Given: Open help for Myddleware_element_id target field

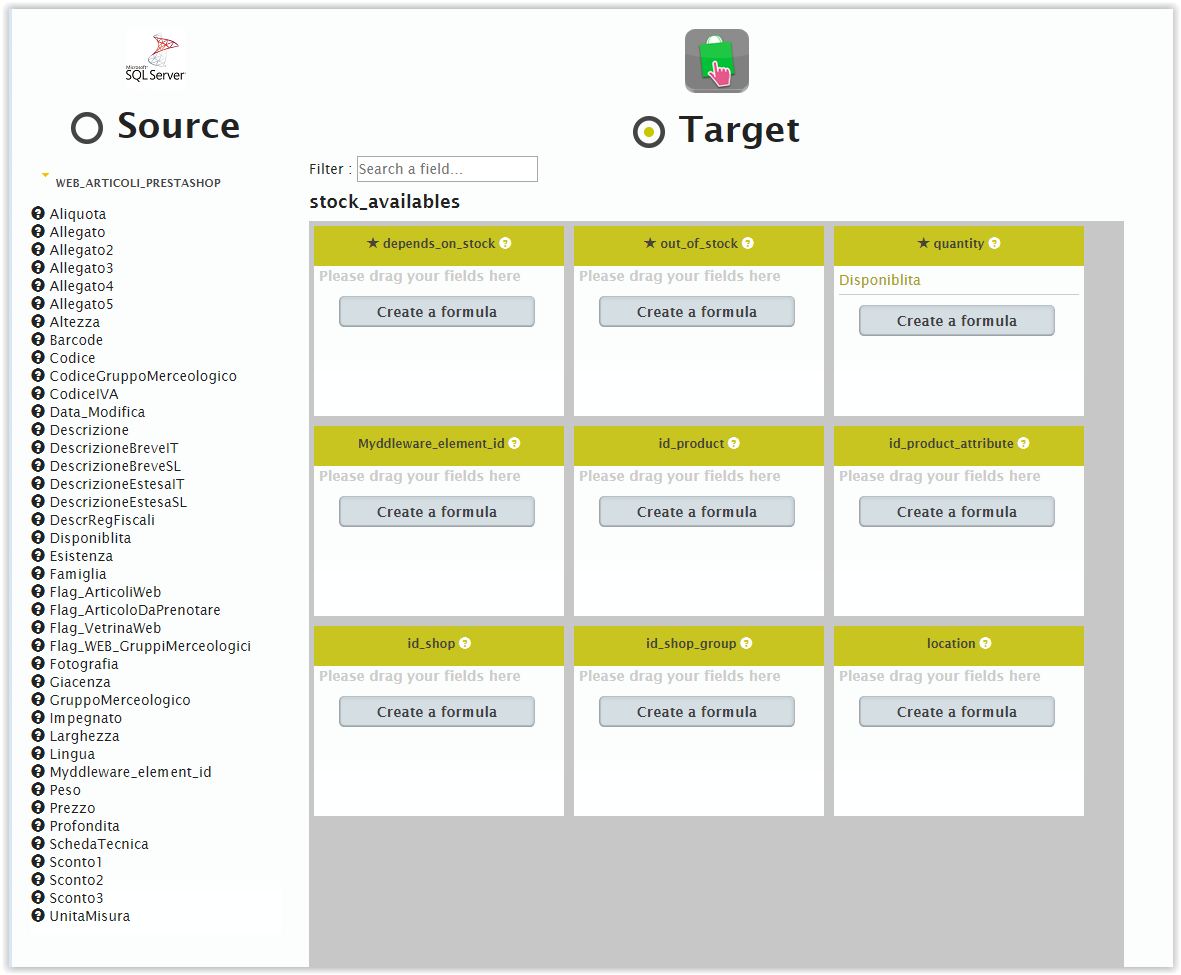Looking at the screenshot, I should click(514, 443).
